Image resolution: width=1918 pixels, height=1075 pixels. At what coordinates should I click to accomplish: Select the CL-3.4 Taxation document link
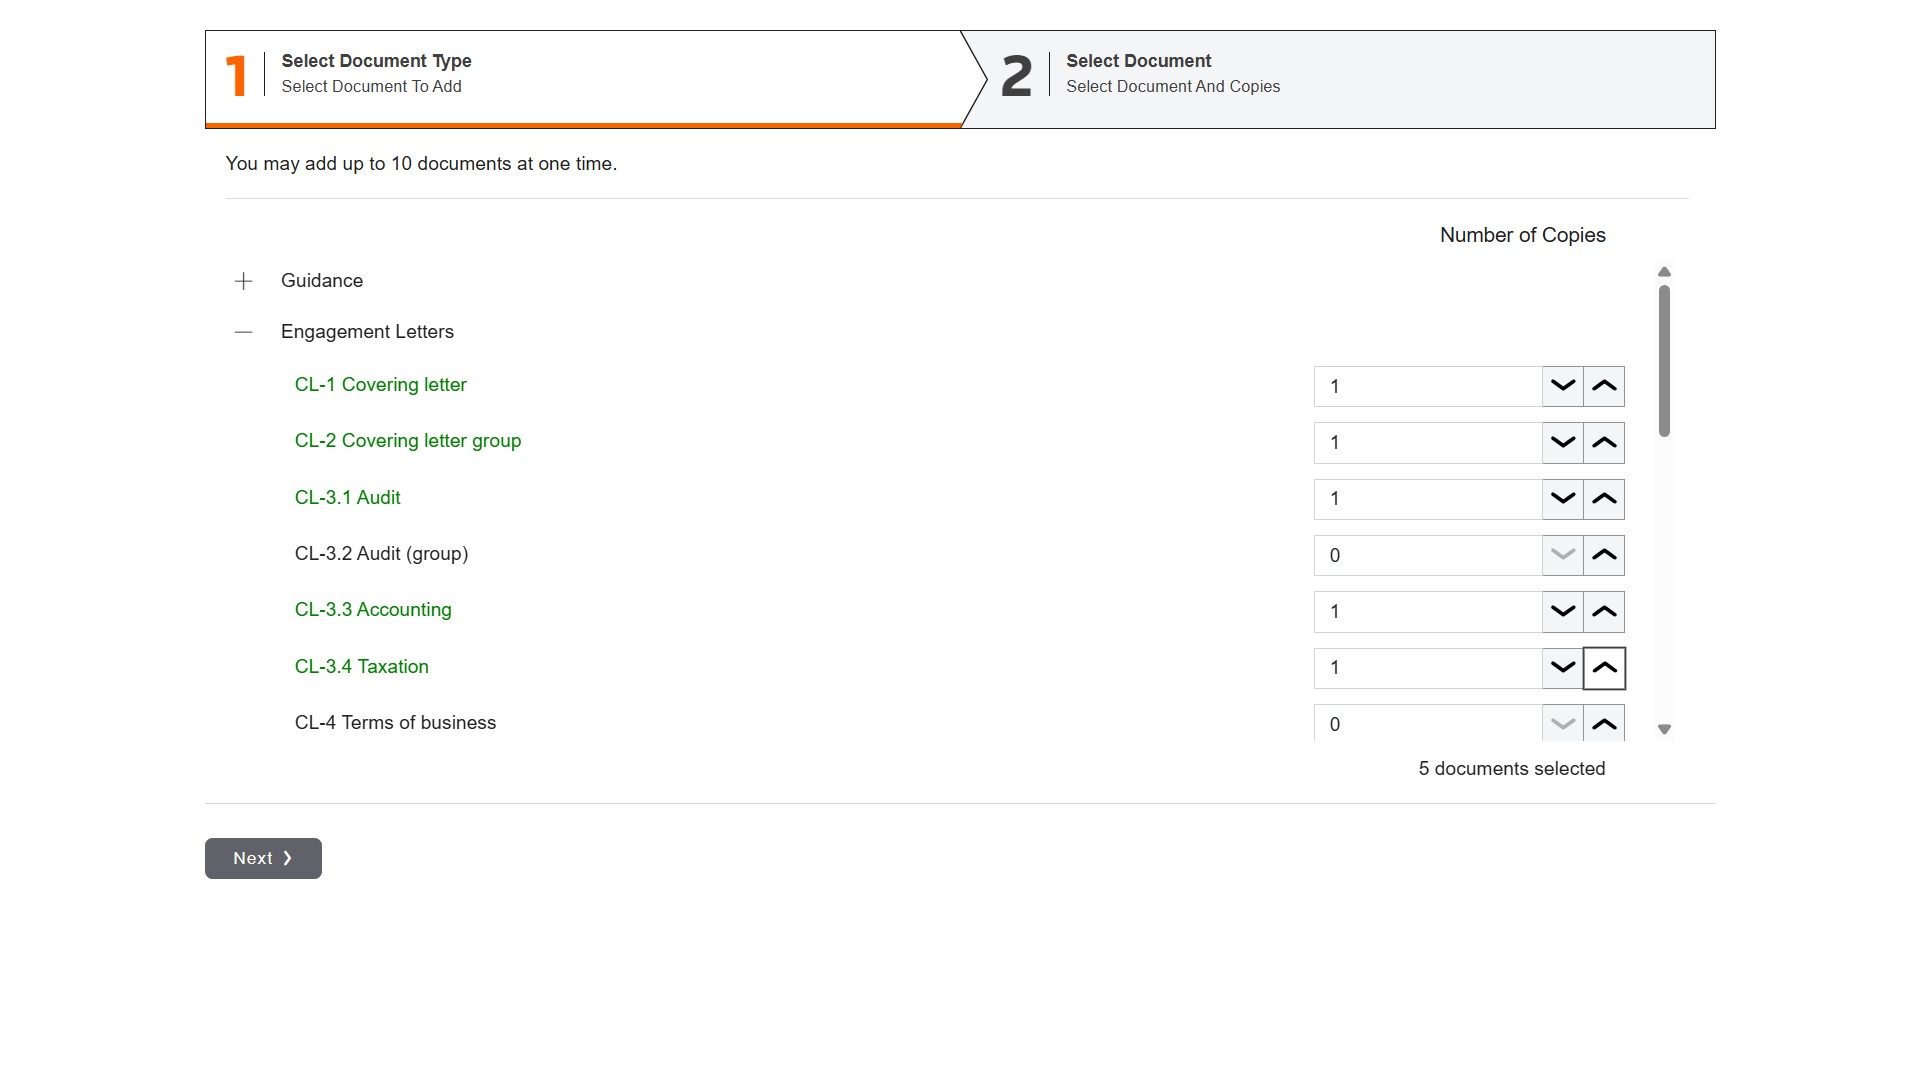[x=361, y=667]
